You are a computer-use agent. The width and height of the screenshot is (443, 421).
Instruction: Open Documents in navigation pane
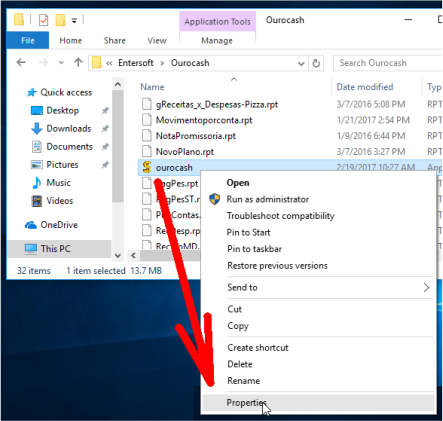coord(69,146)
